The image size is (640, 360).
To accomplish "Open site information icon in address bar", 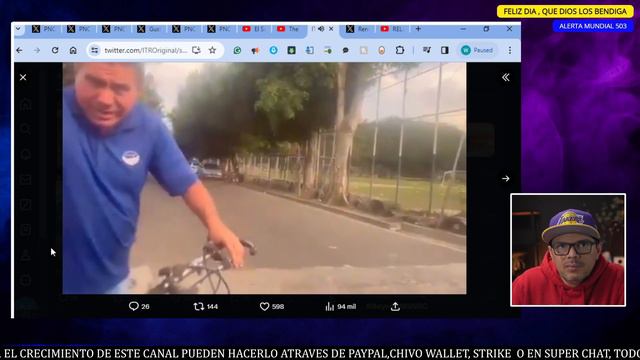I will click(94, 50).
